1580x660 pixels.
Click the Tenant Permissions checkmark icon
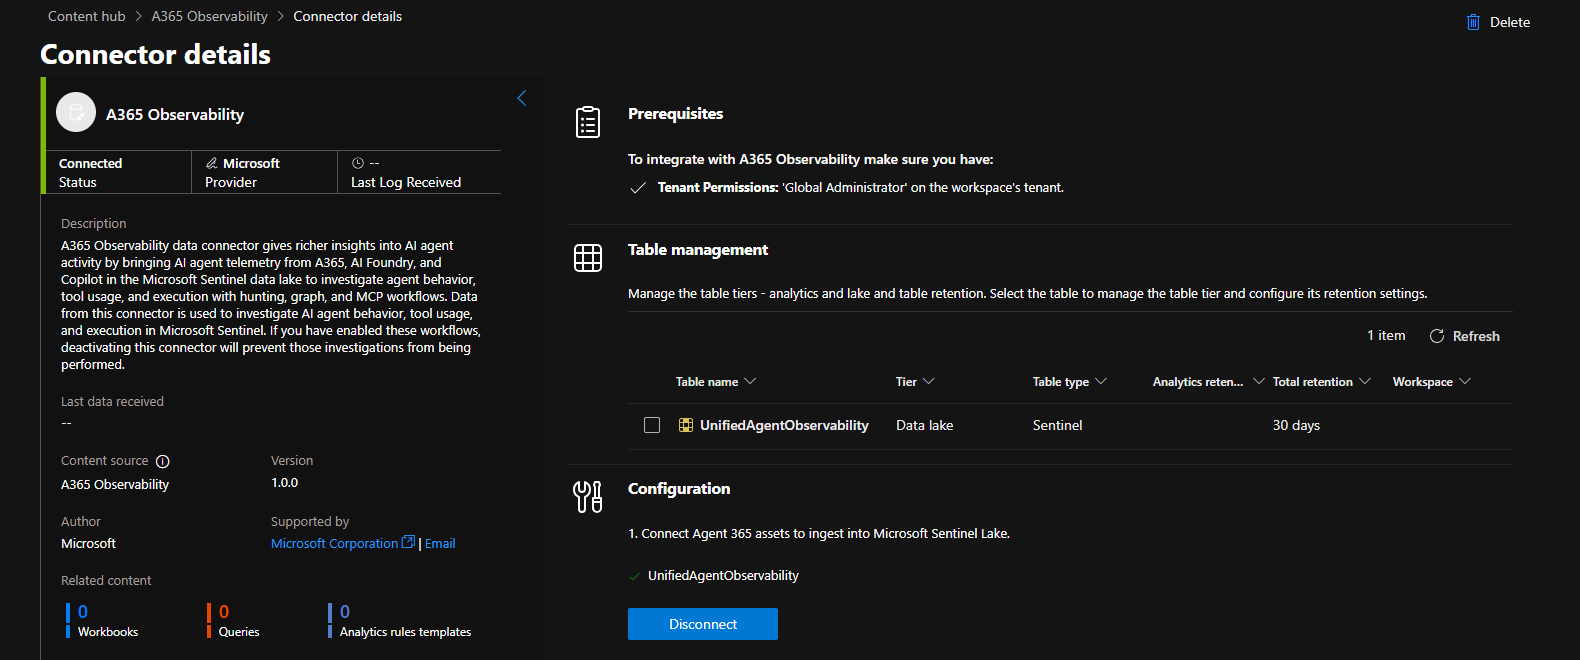click(638, 188)
